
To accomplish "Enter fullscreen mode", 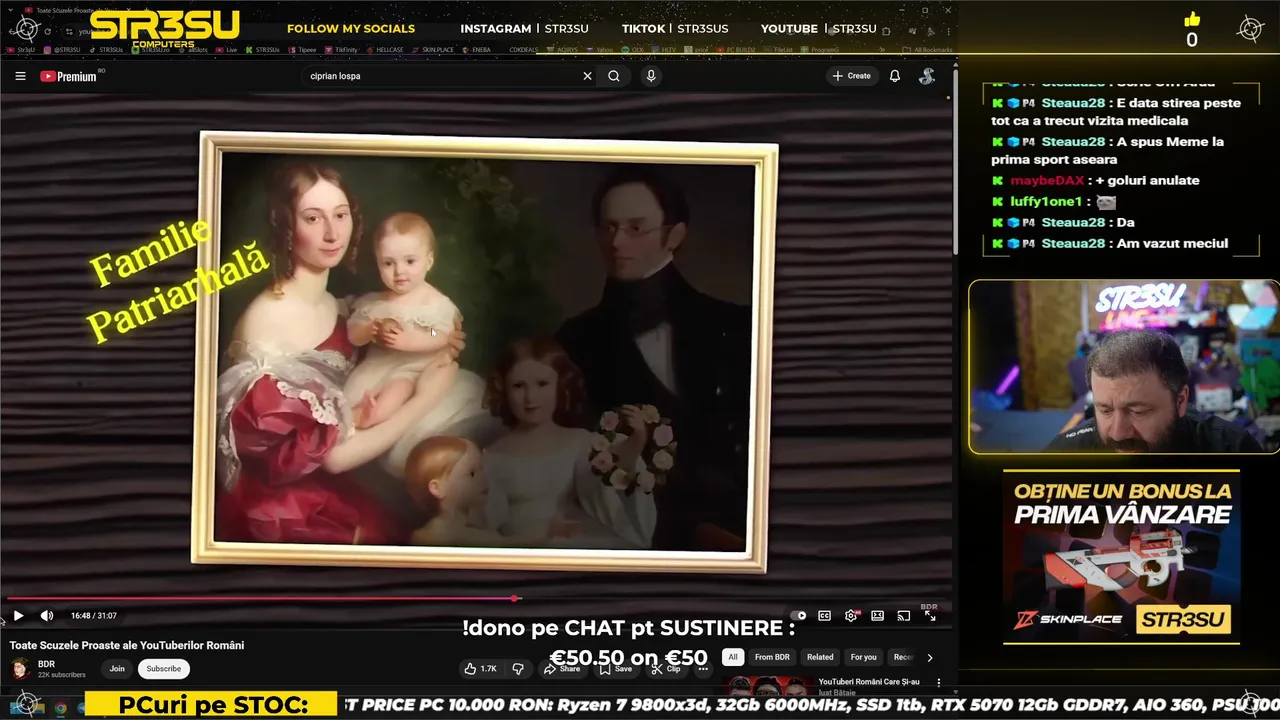I will coord(929,616).
